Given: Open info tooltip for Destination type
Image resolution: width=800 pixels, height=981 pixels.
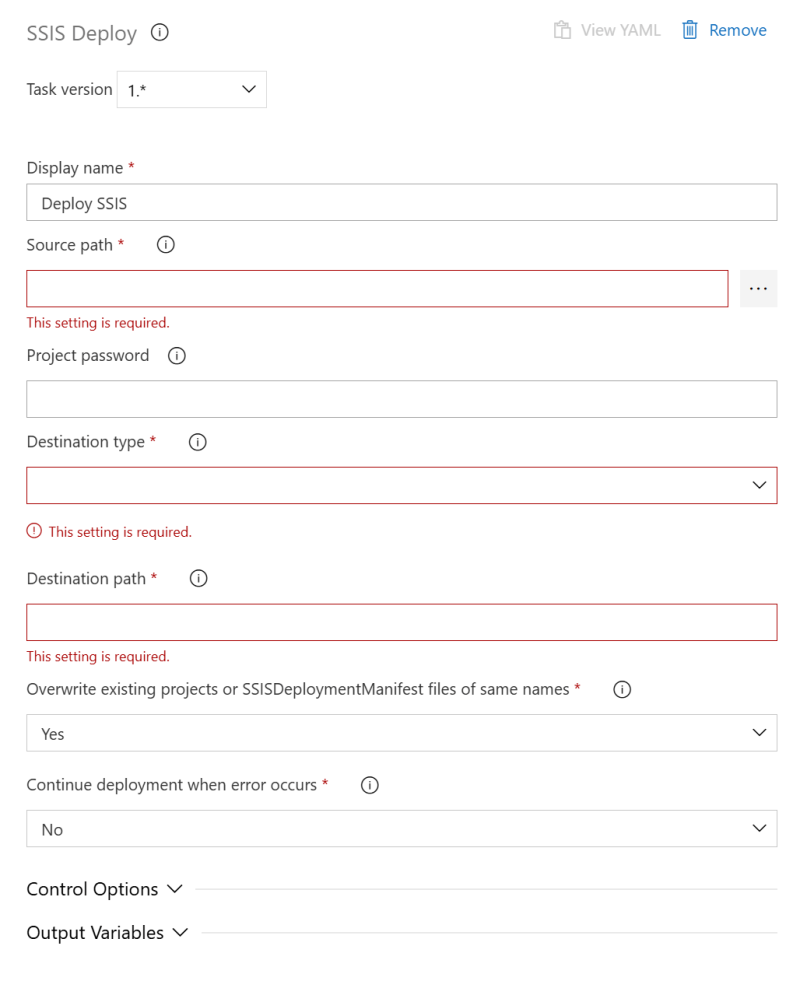Looking at the screenshot, I should [x=198, y=442].
